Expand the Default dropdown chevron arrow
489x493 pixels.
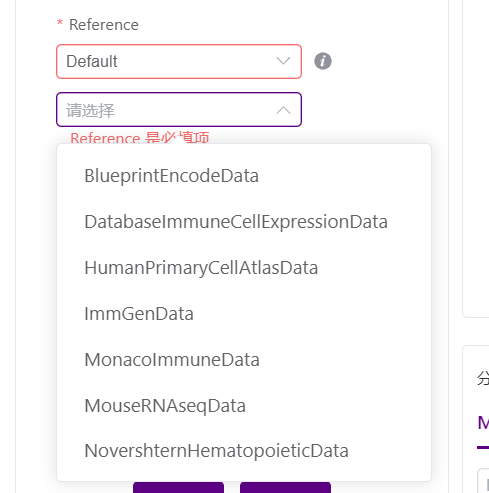click(x=283, y=61)
